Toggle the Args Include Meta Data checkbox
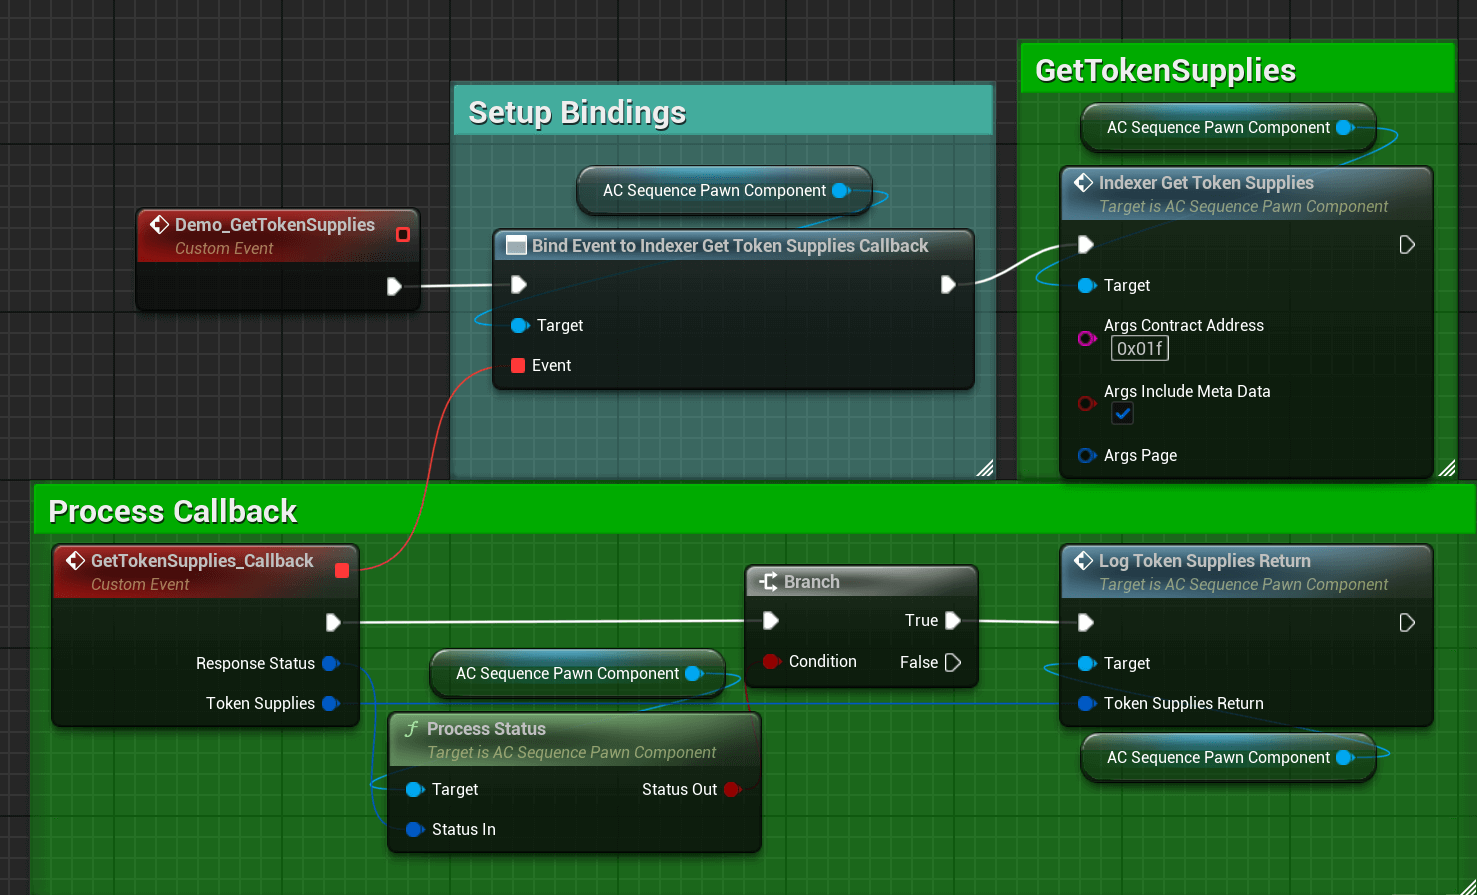Image resolution: width=1477 pixels, height=895 pixels. 1122,414
